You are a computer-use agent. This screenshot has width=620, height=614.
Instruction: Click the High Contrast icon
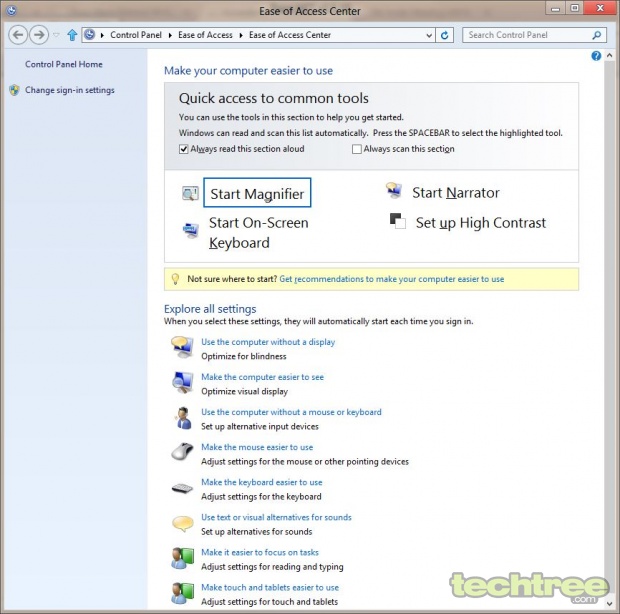(397, 221)
